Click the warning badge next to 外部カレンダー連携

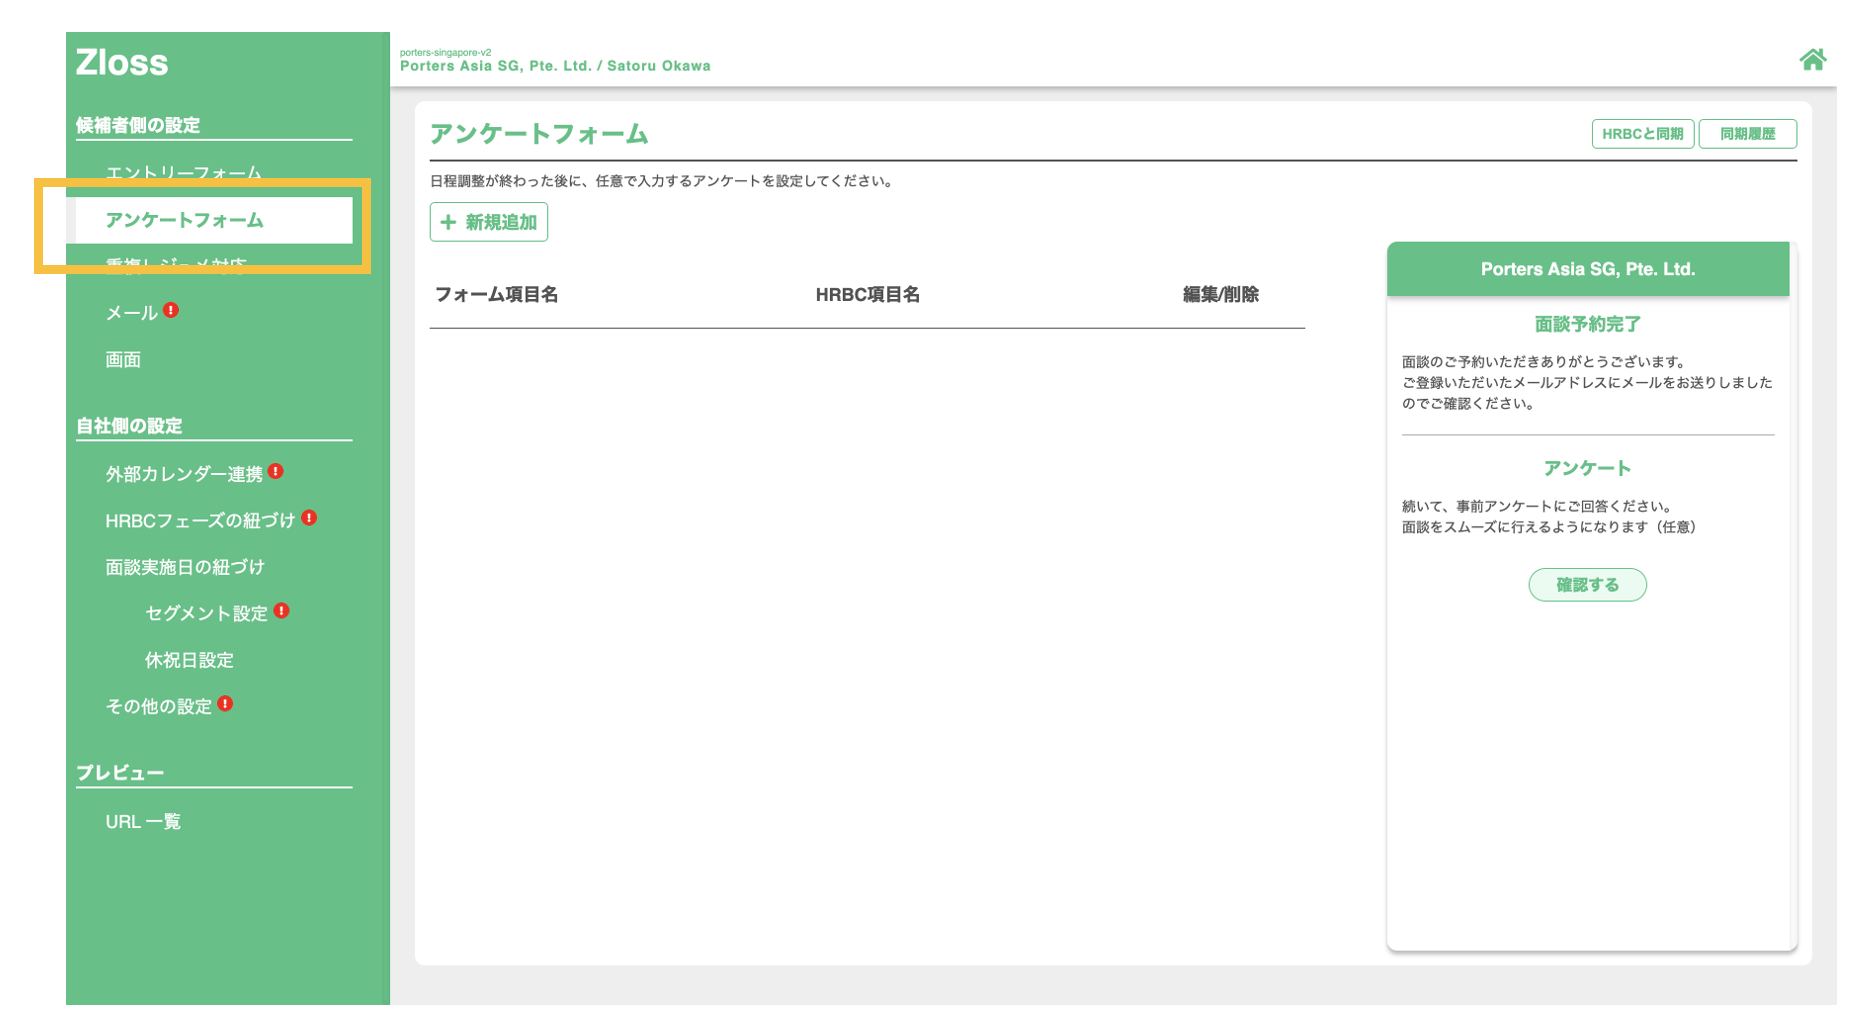click(x=276, y=471)
